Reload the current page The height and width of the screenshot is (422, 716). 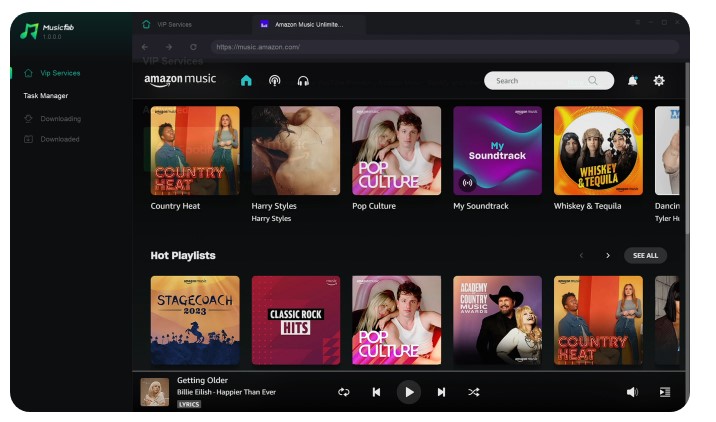click(194, 47)
